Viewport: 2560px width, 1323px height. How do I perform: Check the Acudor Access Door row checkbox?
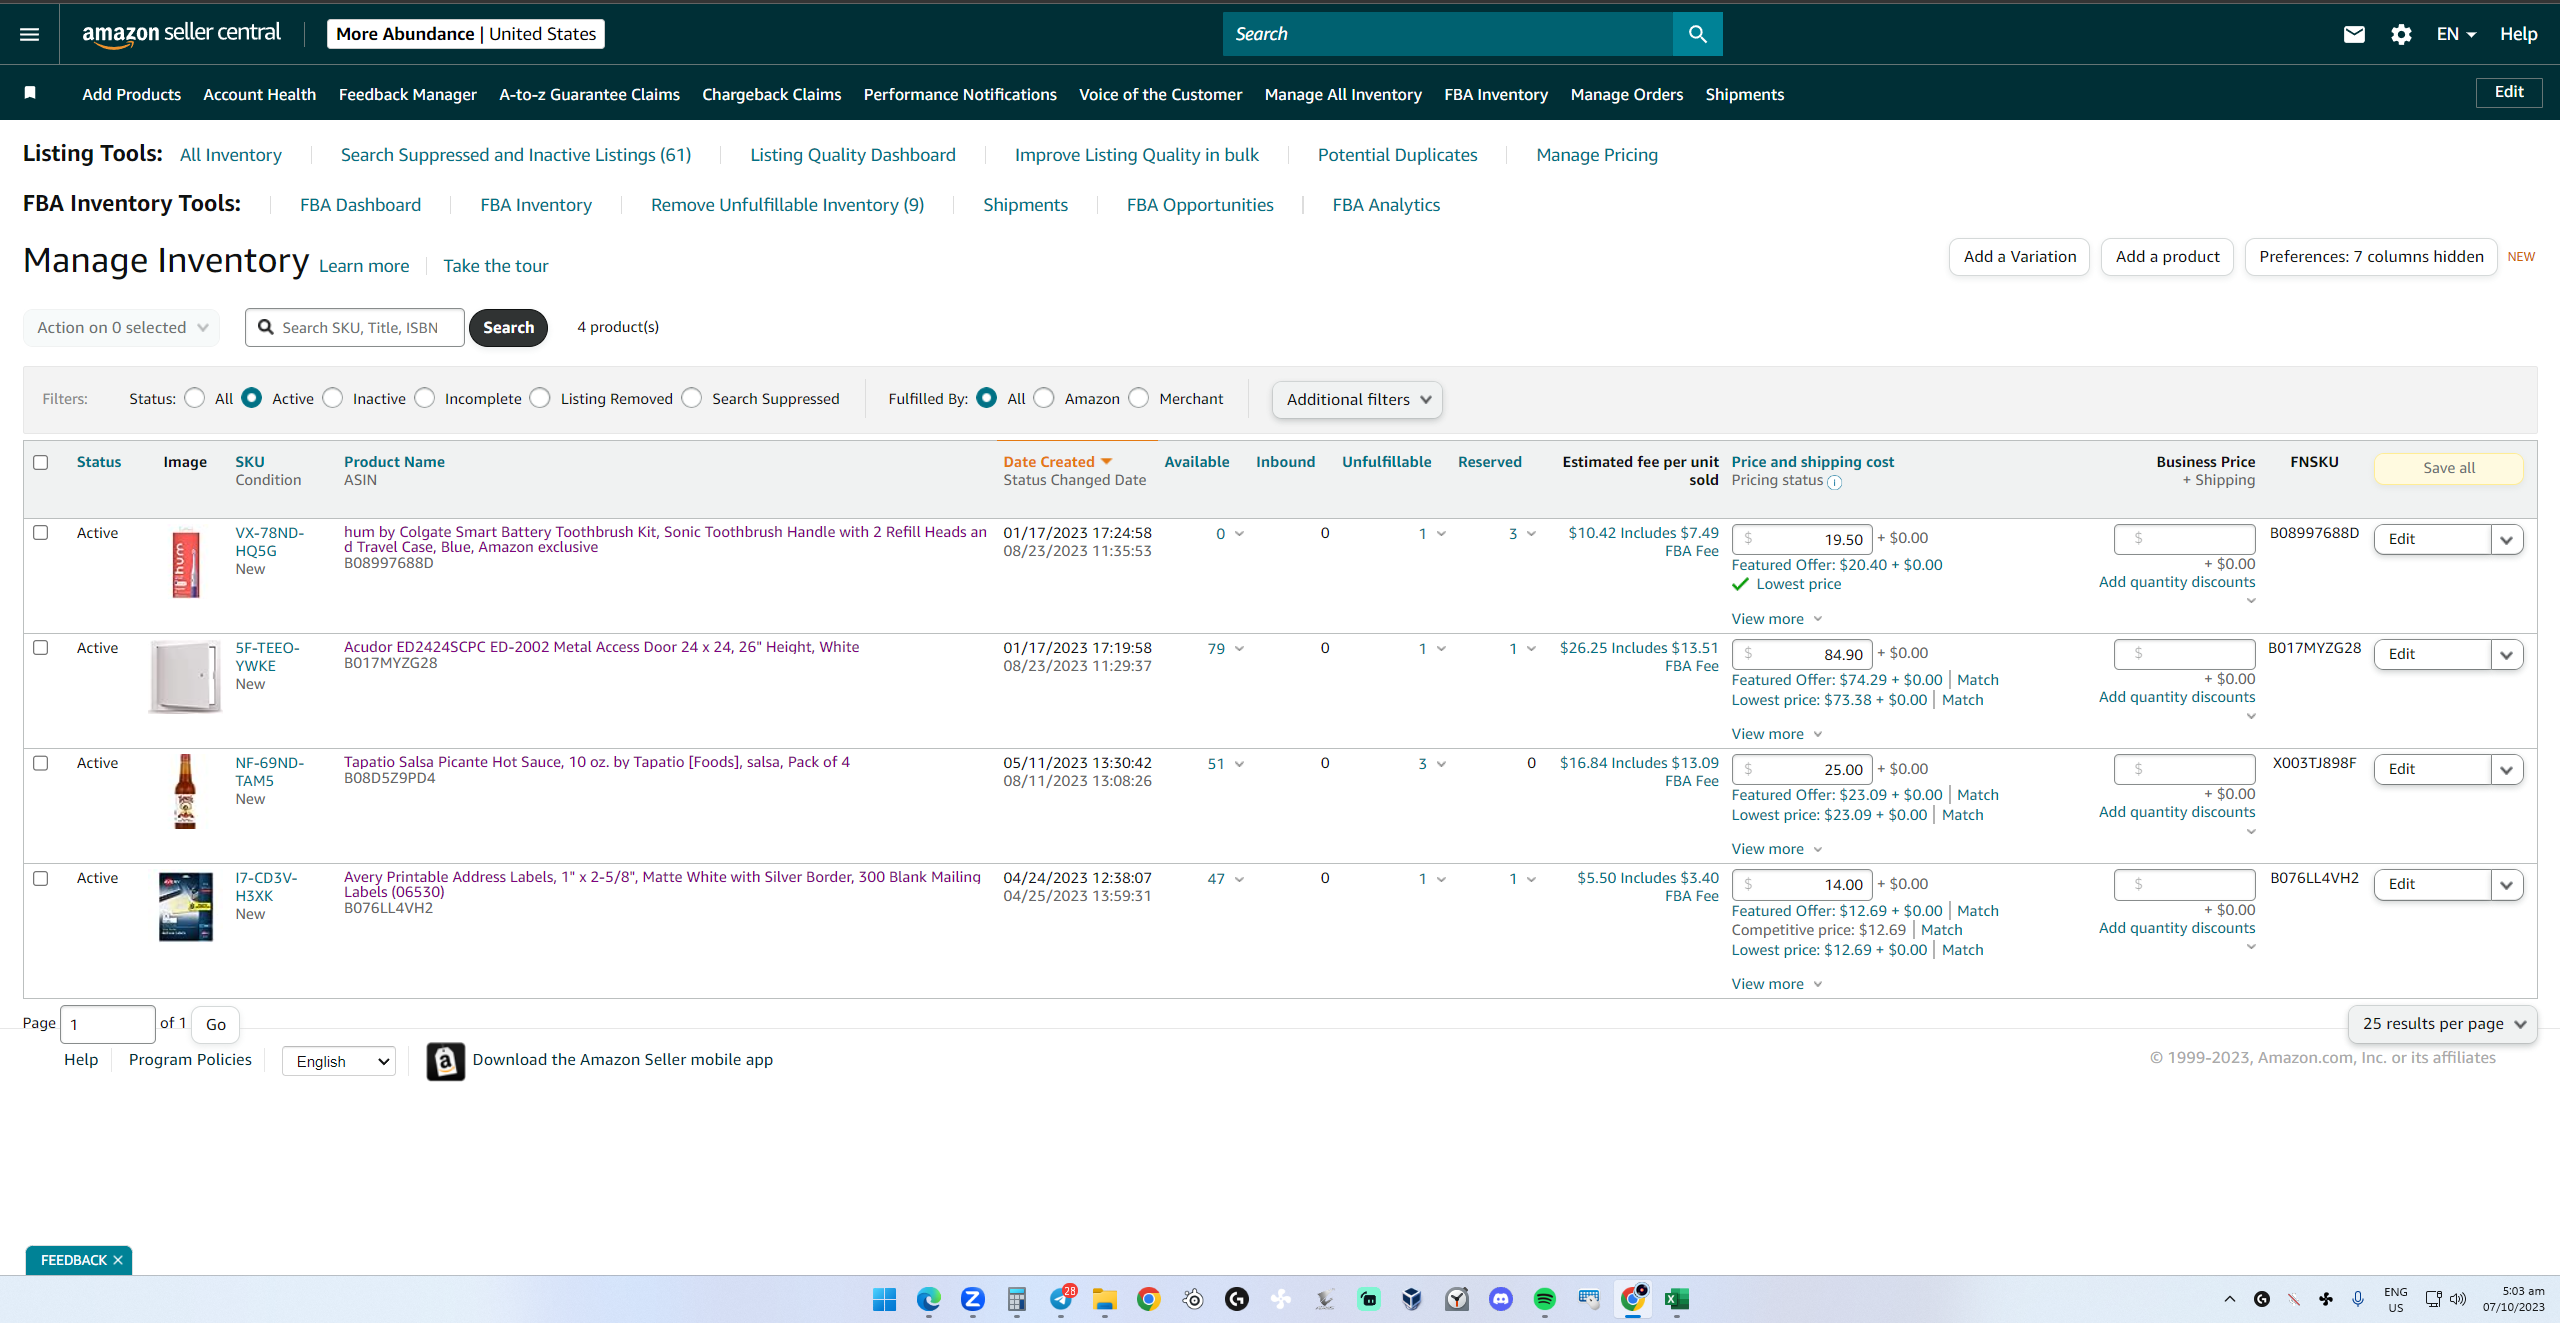41,648
